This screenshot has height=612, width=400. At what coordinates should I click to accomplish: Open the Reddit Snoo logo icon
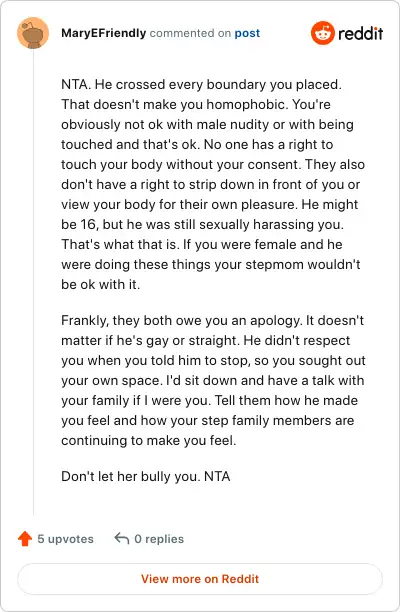323,33
